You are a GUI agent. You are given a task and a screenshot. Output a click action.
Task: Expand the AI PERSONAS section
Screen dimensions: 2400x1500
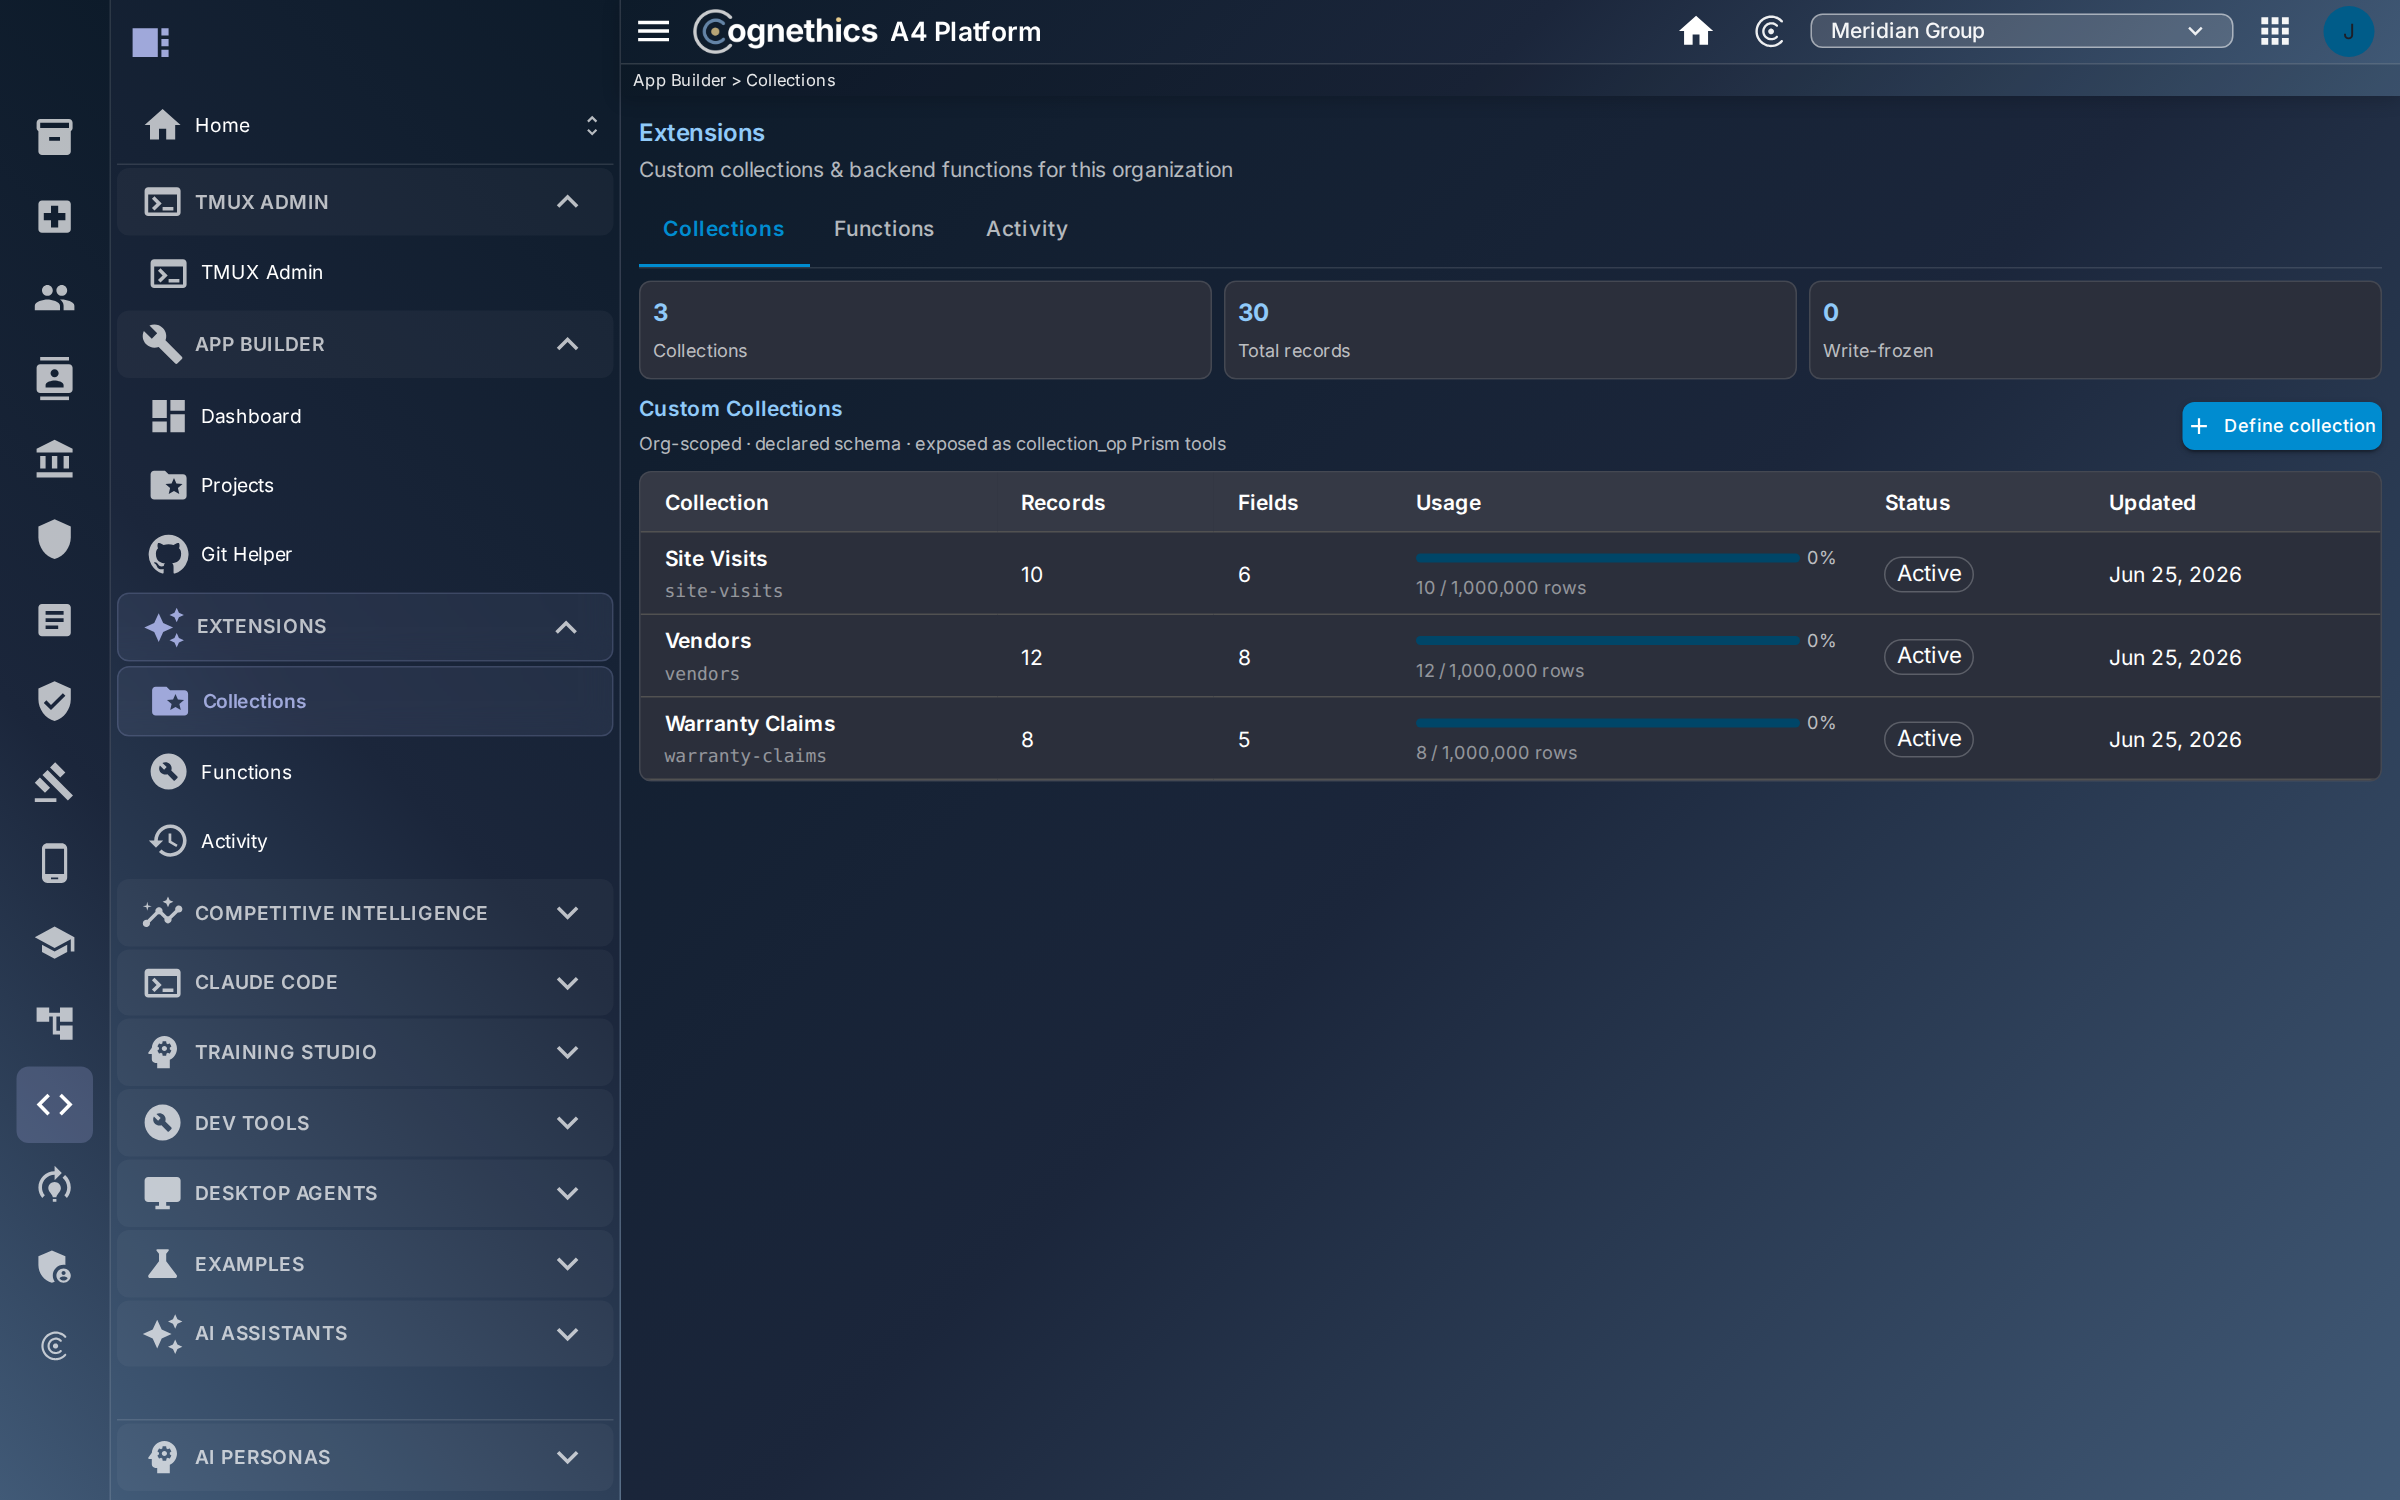pyautogui.click(x=365, y=1457)
